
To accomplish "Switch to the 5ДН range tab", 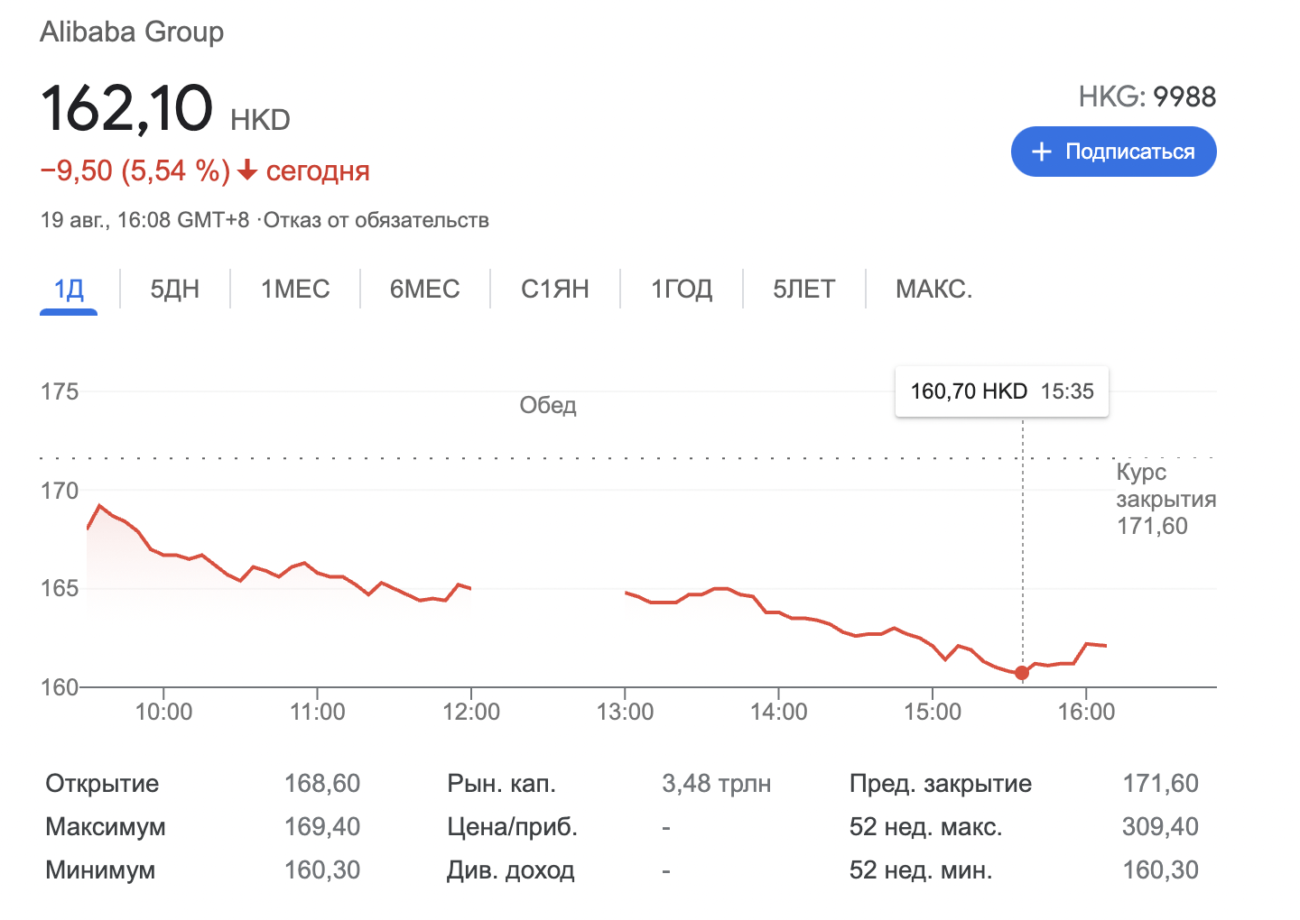I will point(175,290).
